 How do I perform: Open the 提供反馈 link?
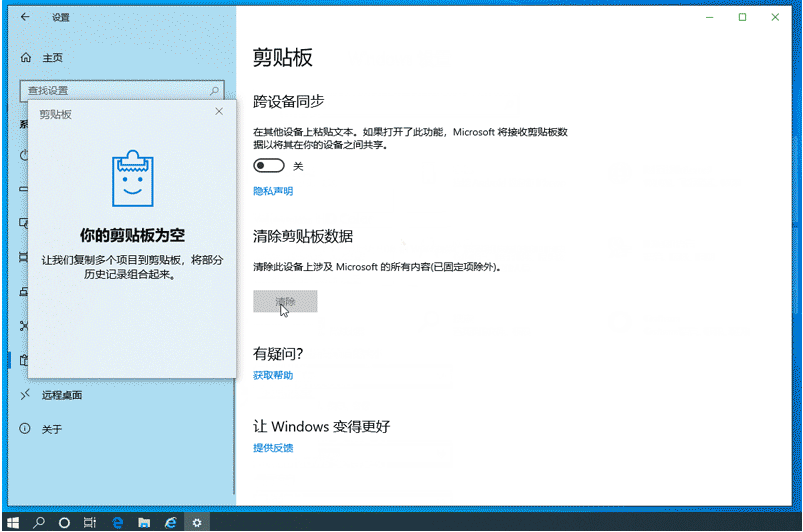coord(273,448)
